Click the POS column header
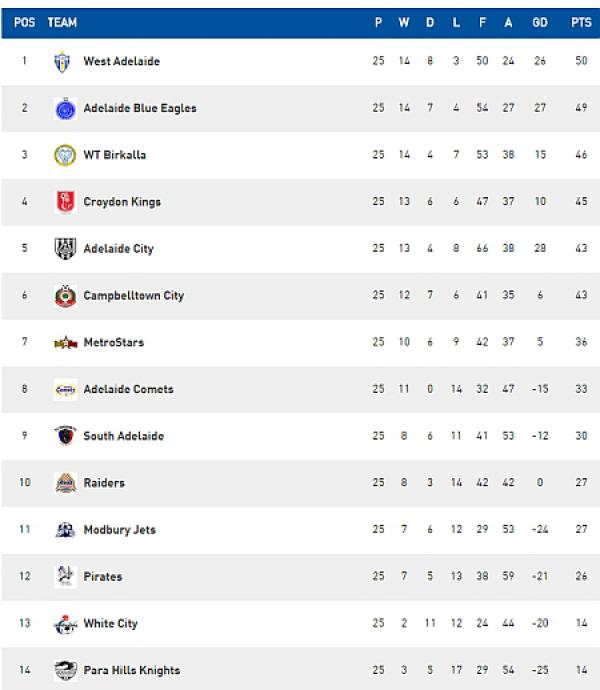The image size is (600, 690). 24,22
